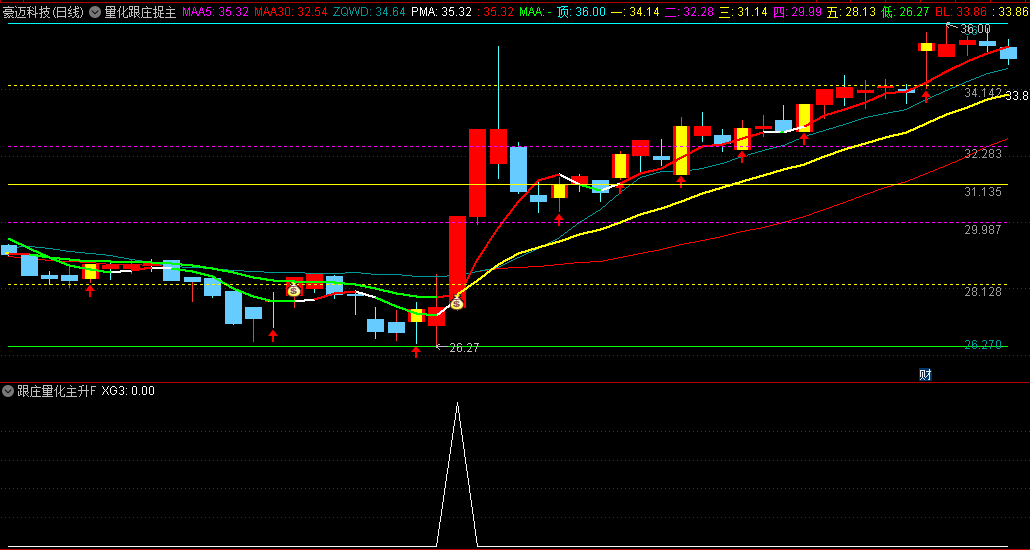Click the indicator name 量化跟庄捉主

(141, 11)
